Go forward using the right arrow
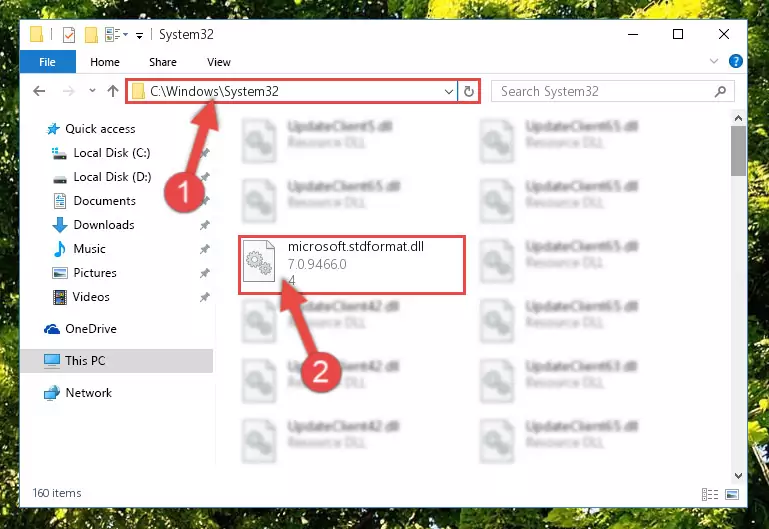 tap(69, 91)
